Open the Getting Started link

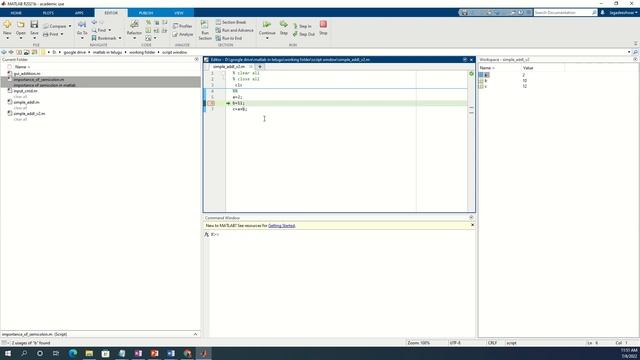coord(282,226)
